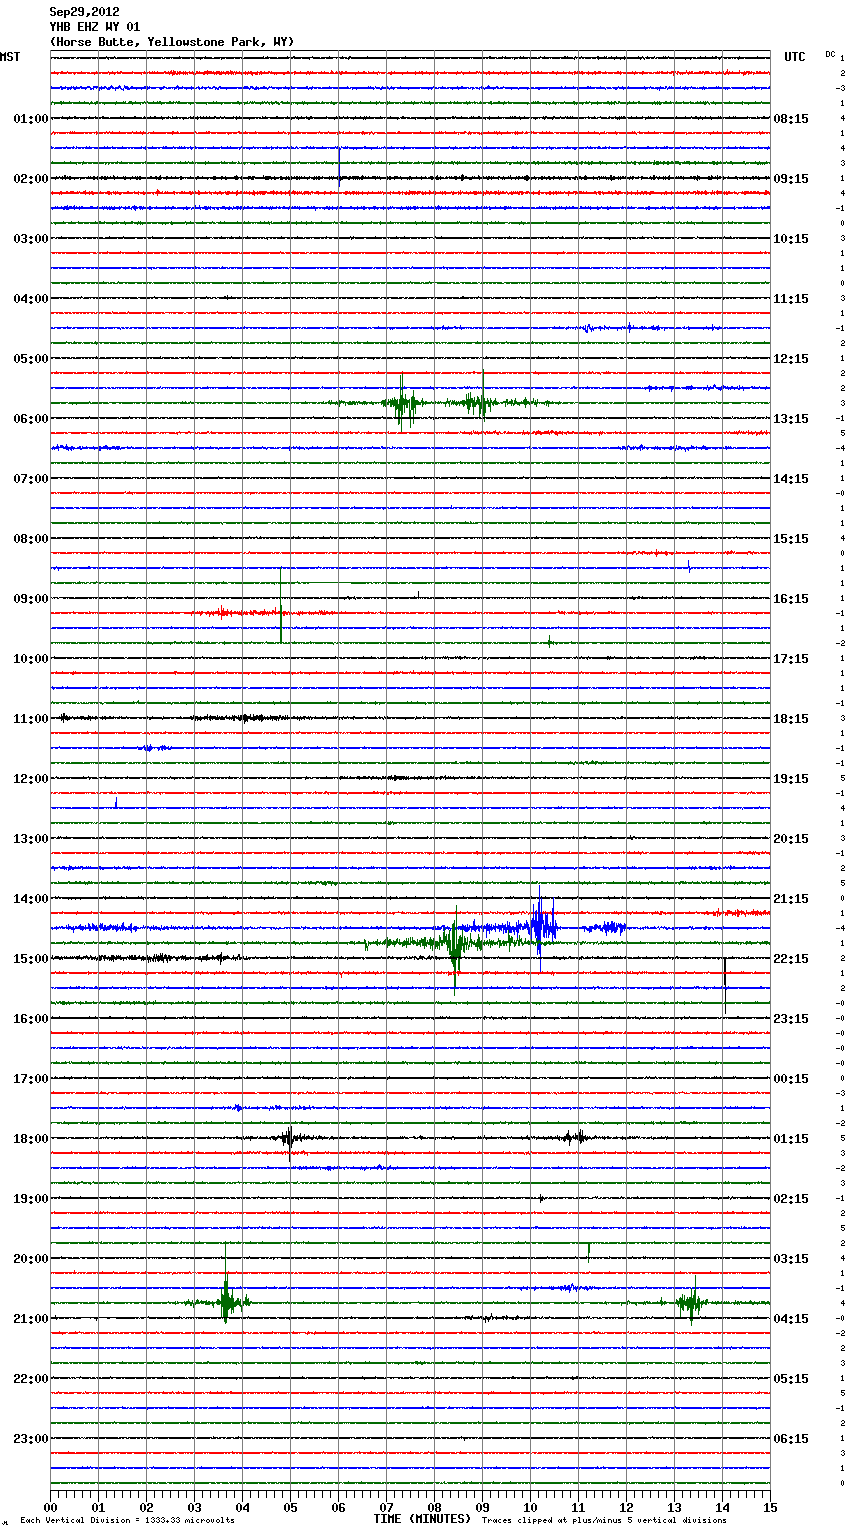Click the YHB EHZ WY 01 station label
The width and height of the screenshot is (850, 1534).
[95, 27]
